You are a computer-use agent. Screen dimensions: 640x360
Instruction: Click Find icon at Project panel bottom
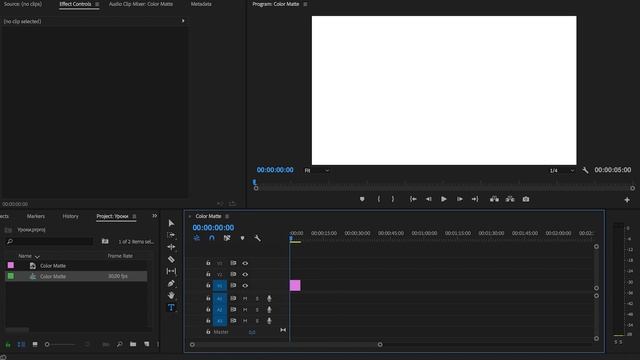point(120,344)
